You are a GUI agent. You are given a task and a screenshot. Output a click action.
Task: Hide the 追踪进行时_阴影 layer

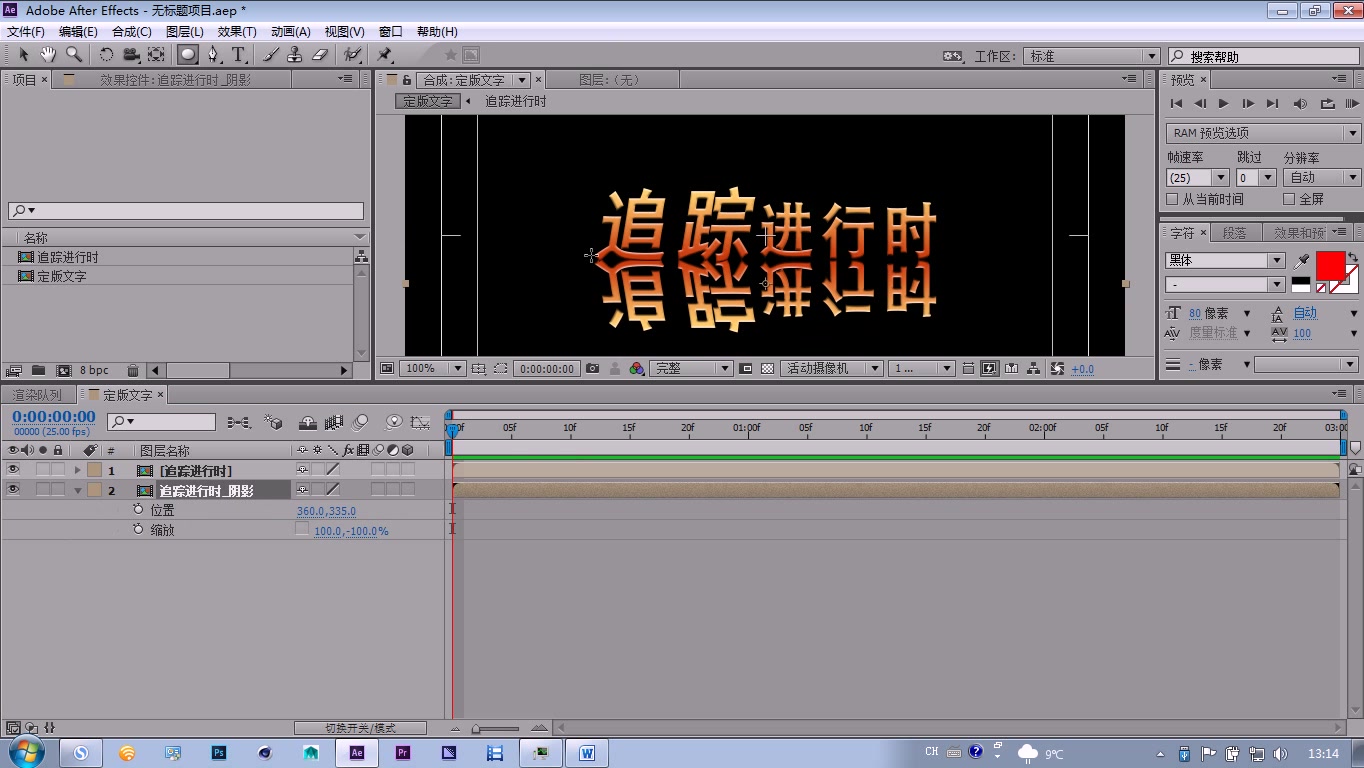(x=13, y=489)
